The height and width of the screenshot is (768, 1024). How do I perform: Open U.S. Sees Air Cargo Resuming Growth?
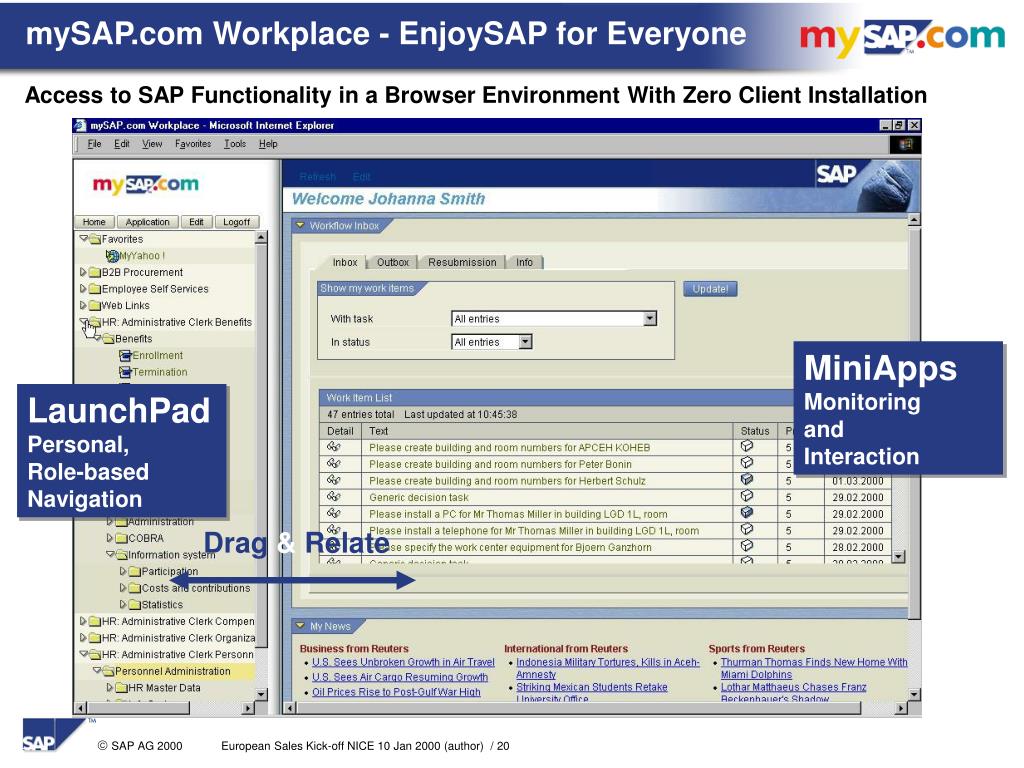[x=400, y=677]
